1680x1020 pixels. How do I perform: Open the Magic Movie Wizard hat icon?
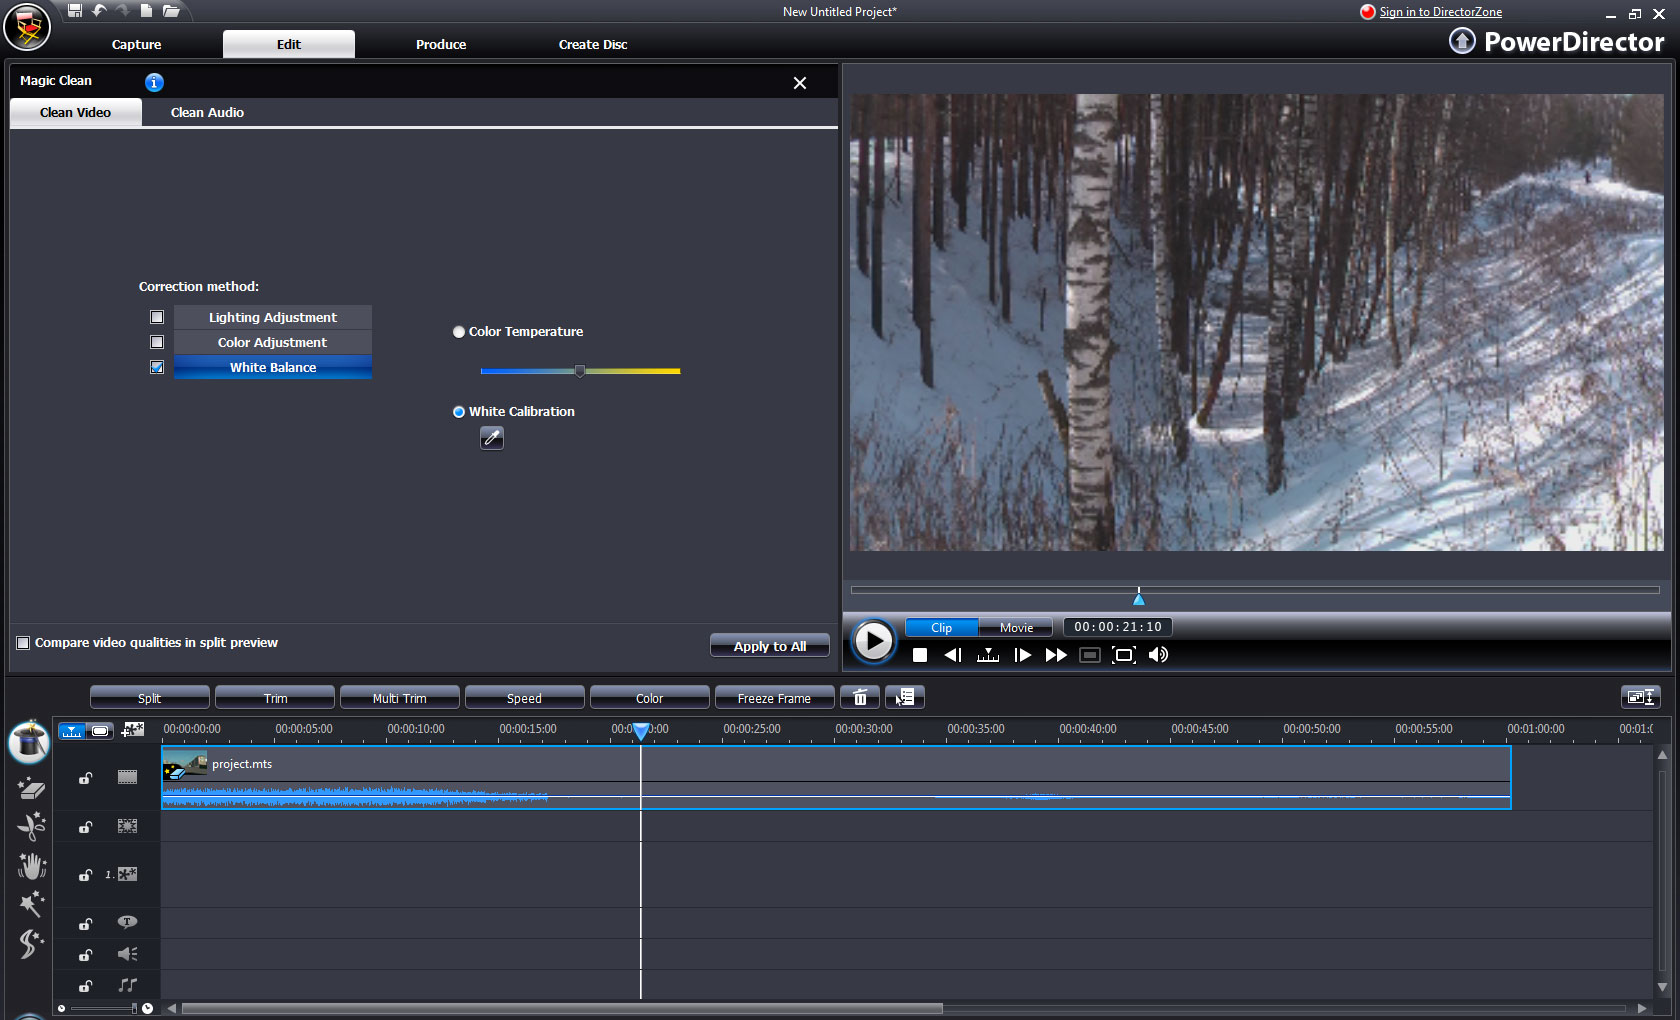coord(29,743)
